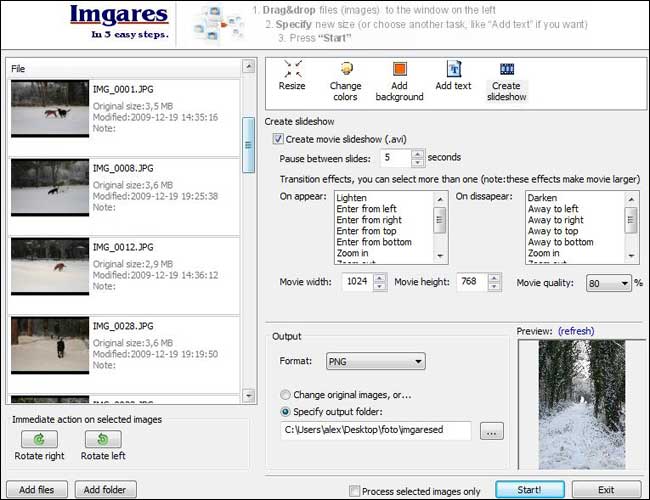Screen dimensions: 650x500
Task: Click the output folder path field
Action: click(376, 430)
